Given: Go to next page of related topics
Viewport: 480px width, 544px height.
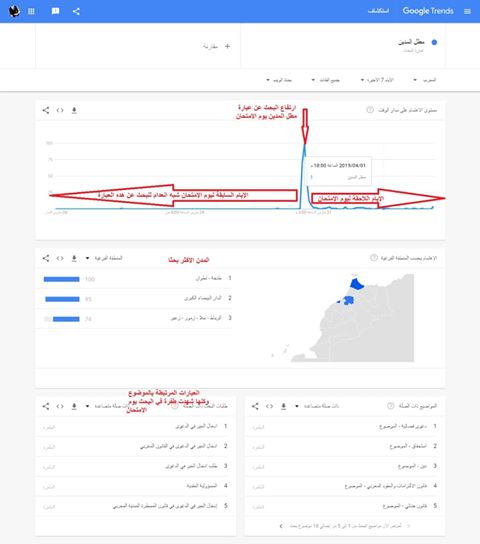Looking at the screenshot, I should (281, 526).
